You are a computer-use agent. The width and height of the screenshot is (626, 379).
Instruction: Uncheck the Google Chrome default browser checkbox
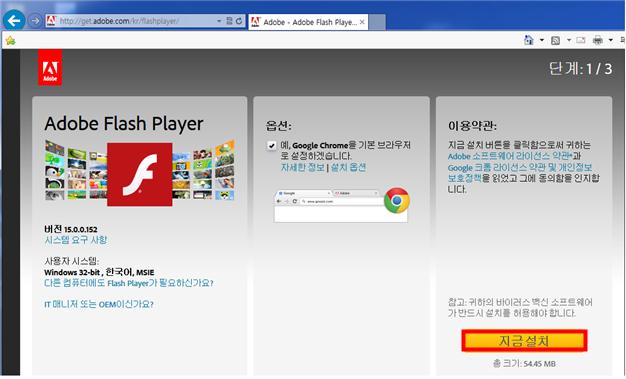271,145
